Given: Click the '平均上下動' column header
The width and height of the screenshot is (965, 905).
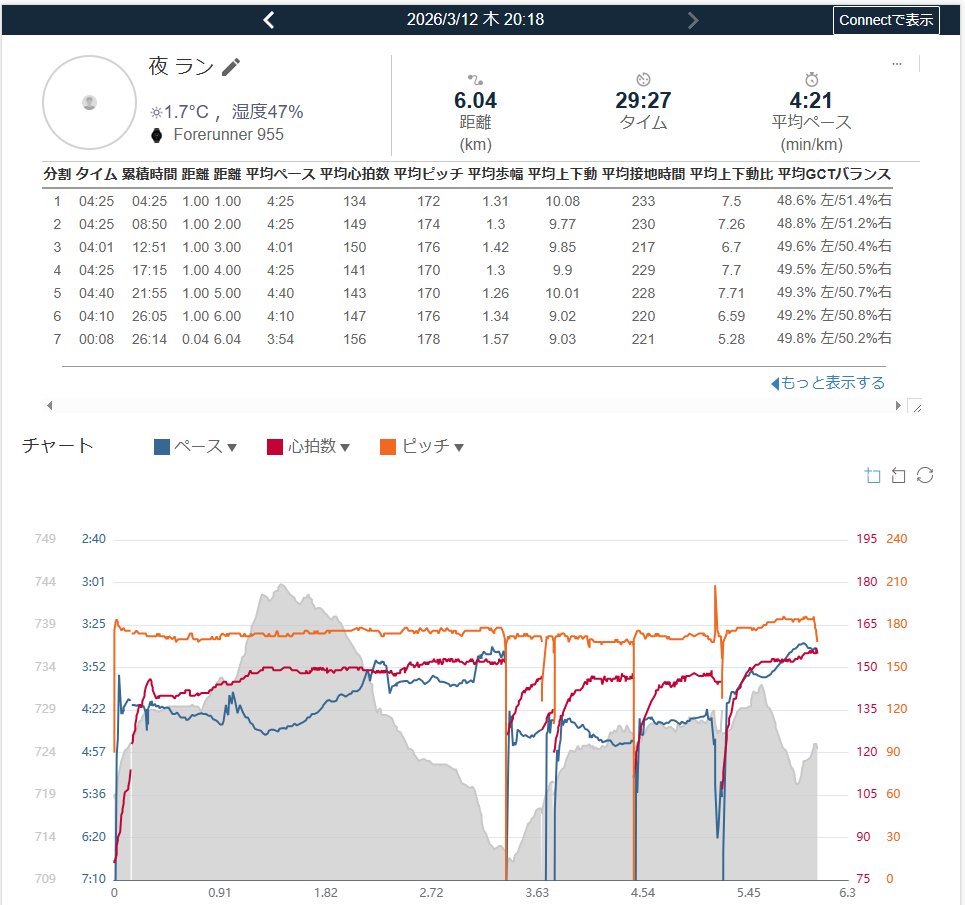Looking at the screenshot, I should pos(563,174).
